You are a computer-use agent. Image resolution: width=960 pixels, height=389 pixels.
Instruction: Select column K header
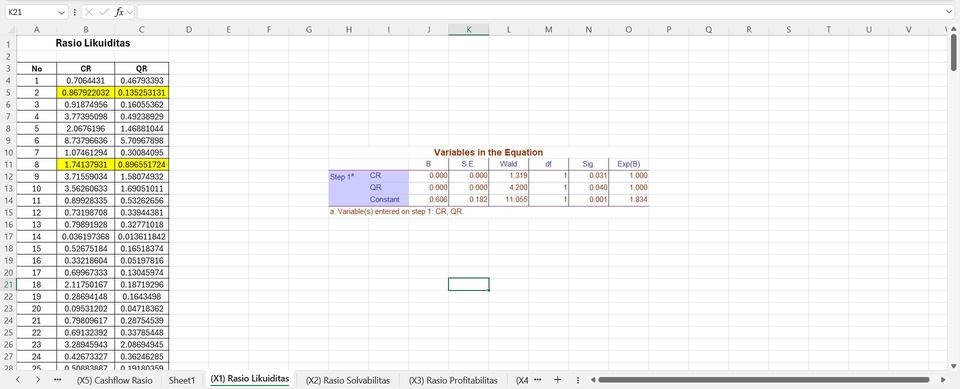pyautogui.click(x=468, y=29)
